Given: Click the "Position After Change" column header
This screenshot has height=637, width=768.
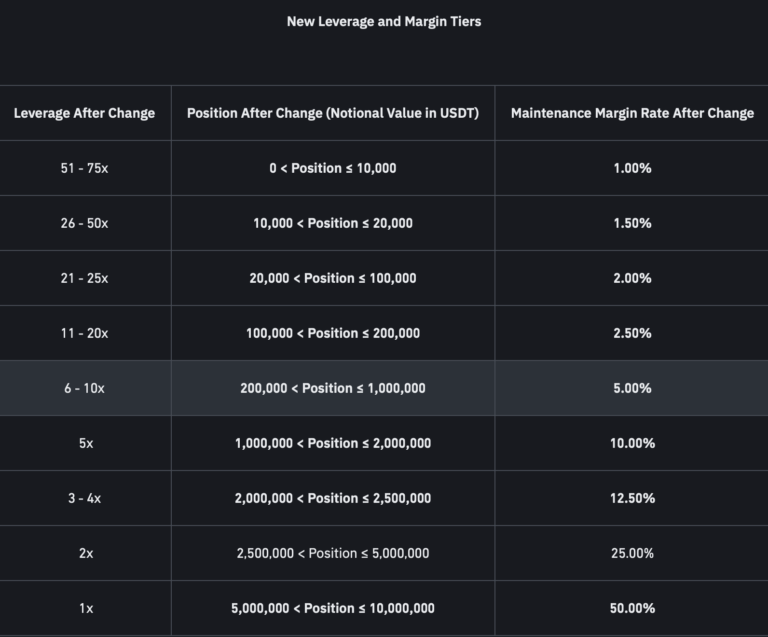Looking at the screenshot, I should [333, 113].
